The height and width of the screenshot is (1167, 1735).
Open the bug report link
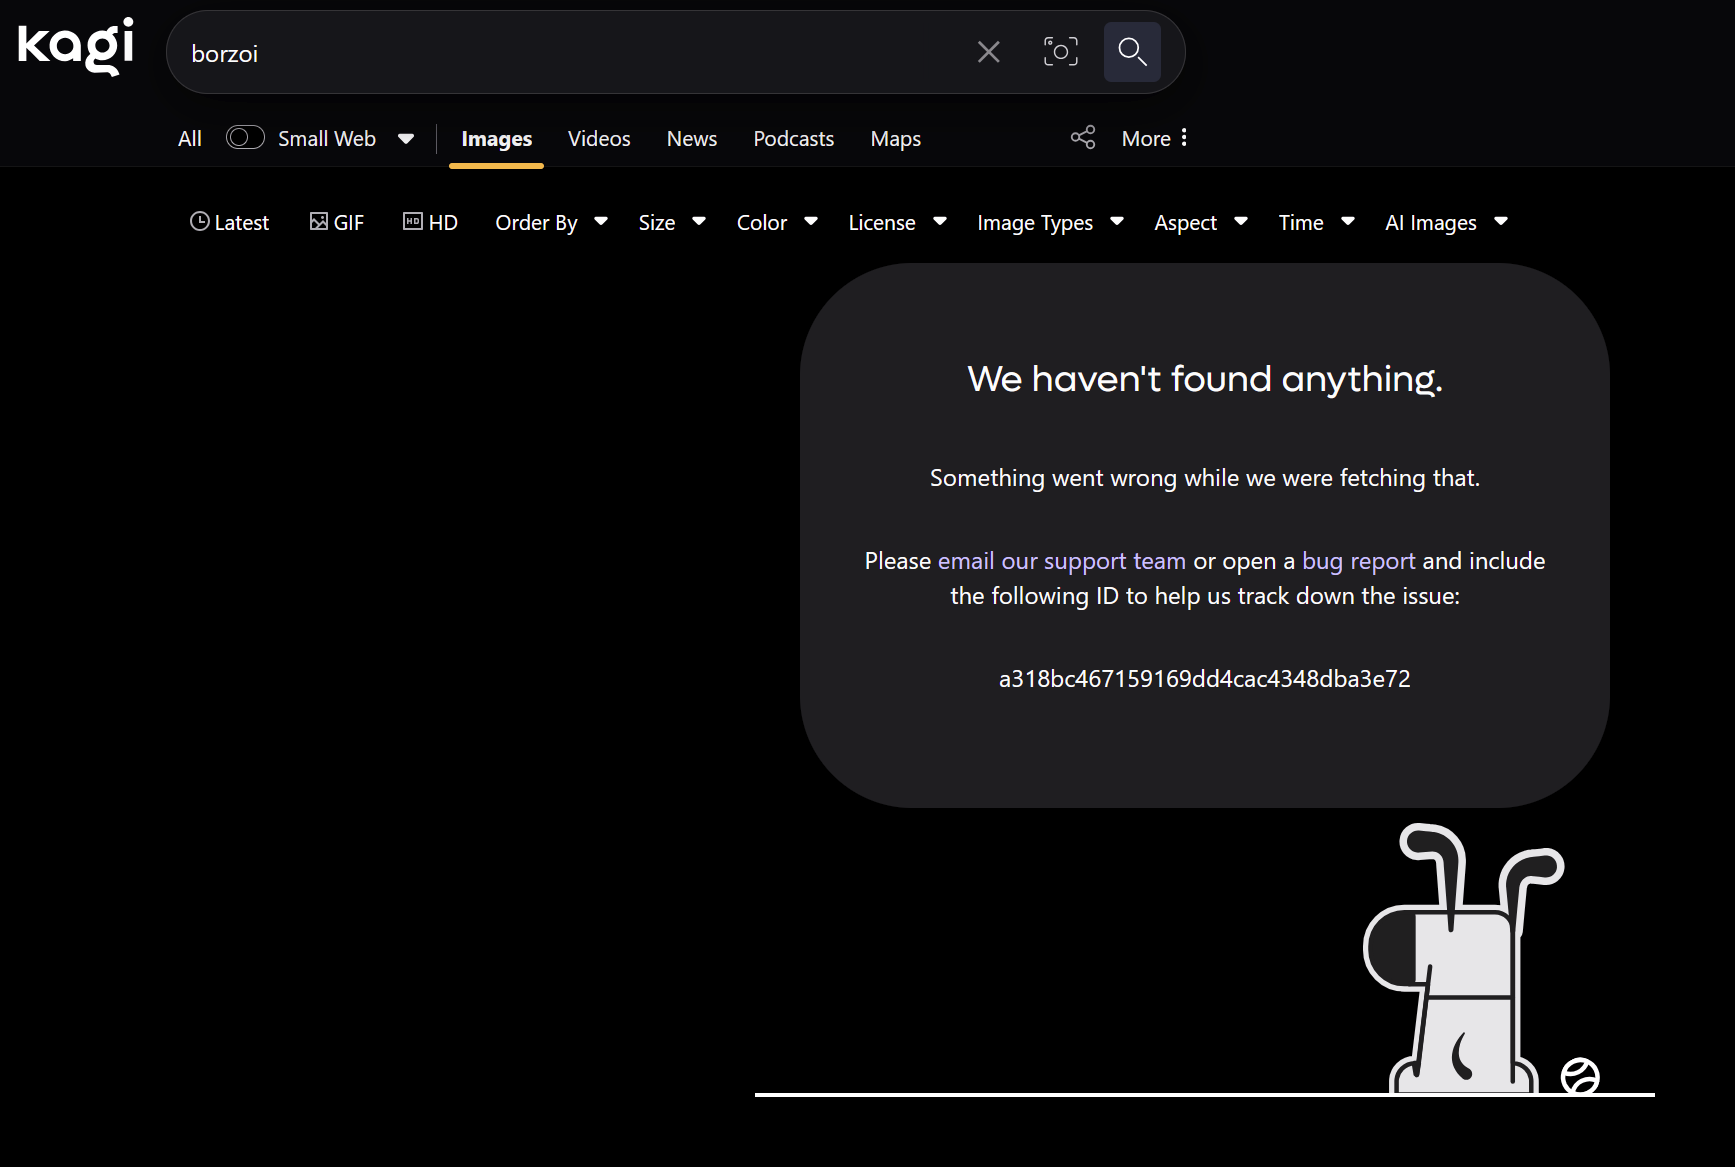1358,561
